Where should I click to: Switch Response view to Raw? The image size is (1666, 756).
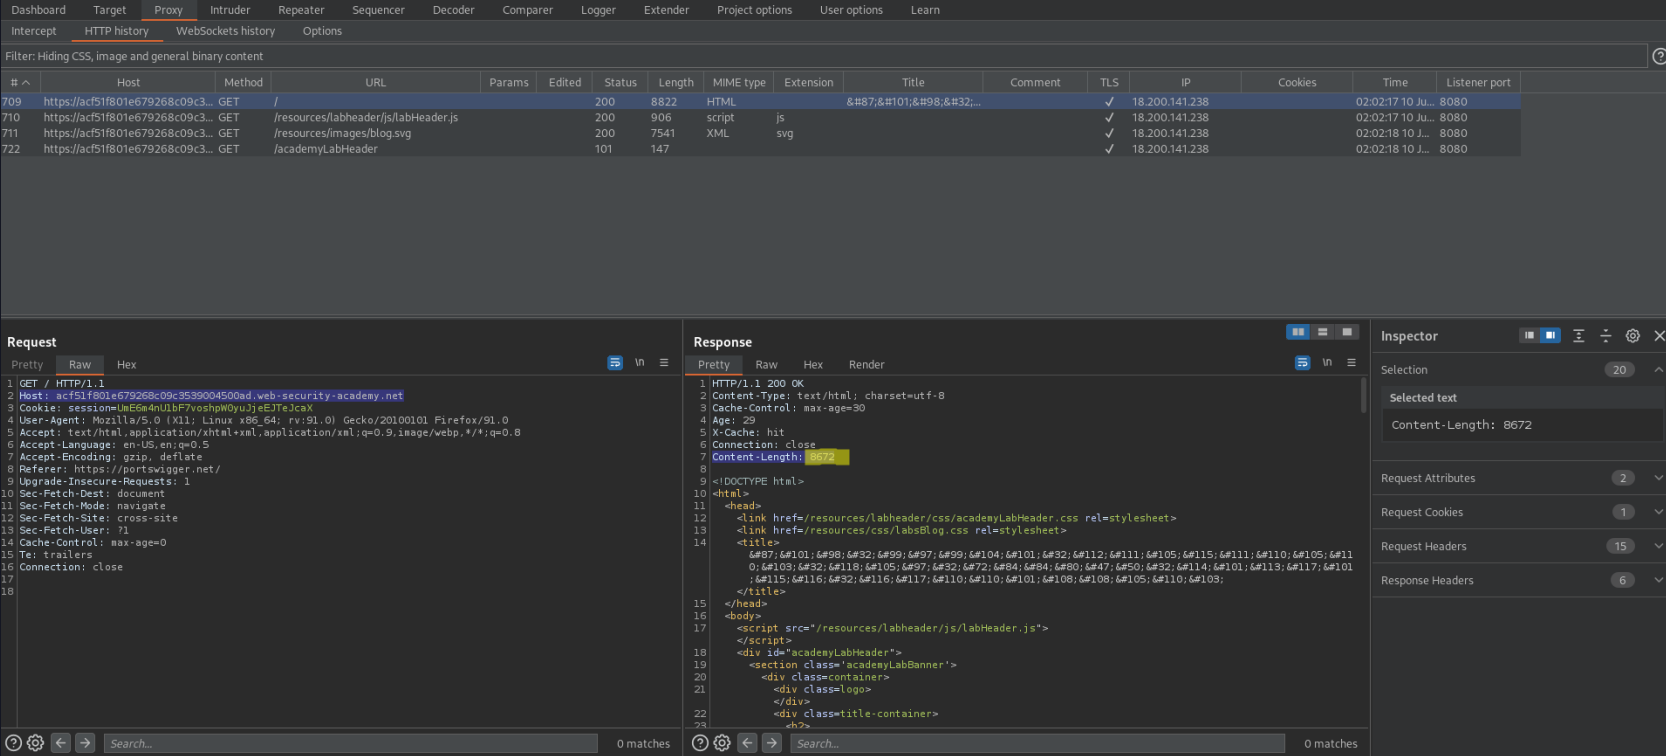(766, 365)
